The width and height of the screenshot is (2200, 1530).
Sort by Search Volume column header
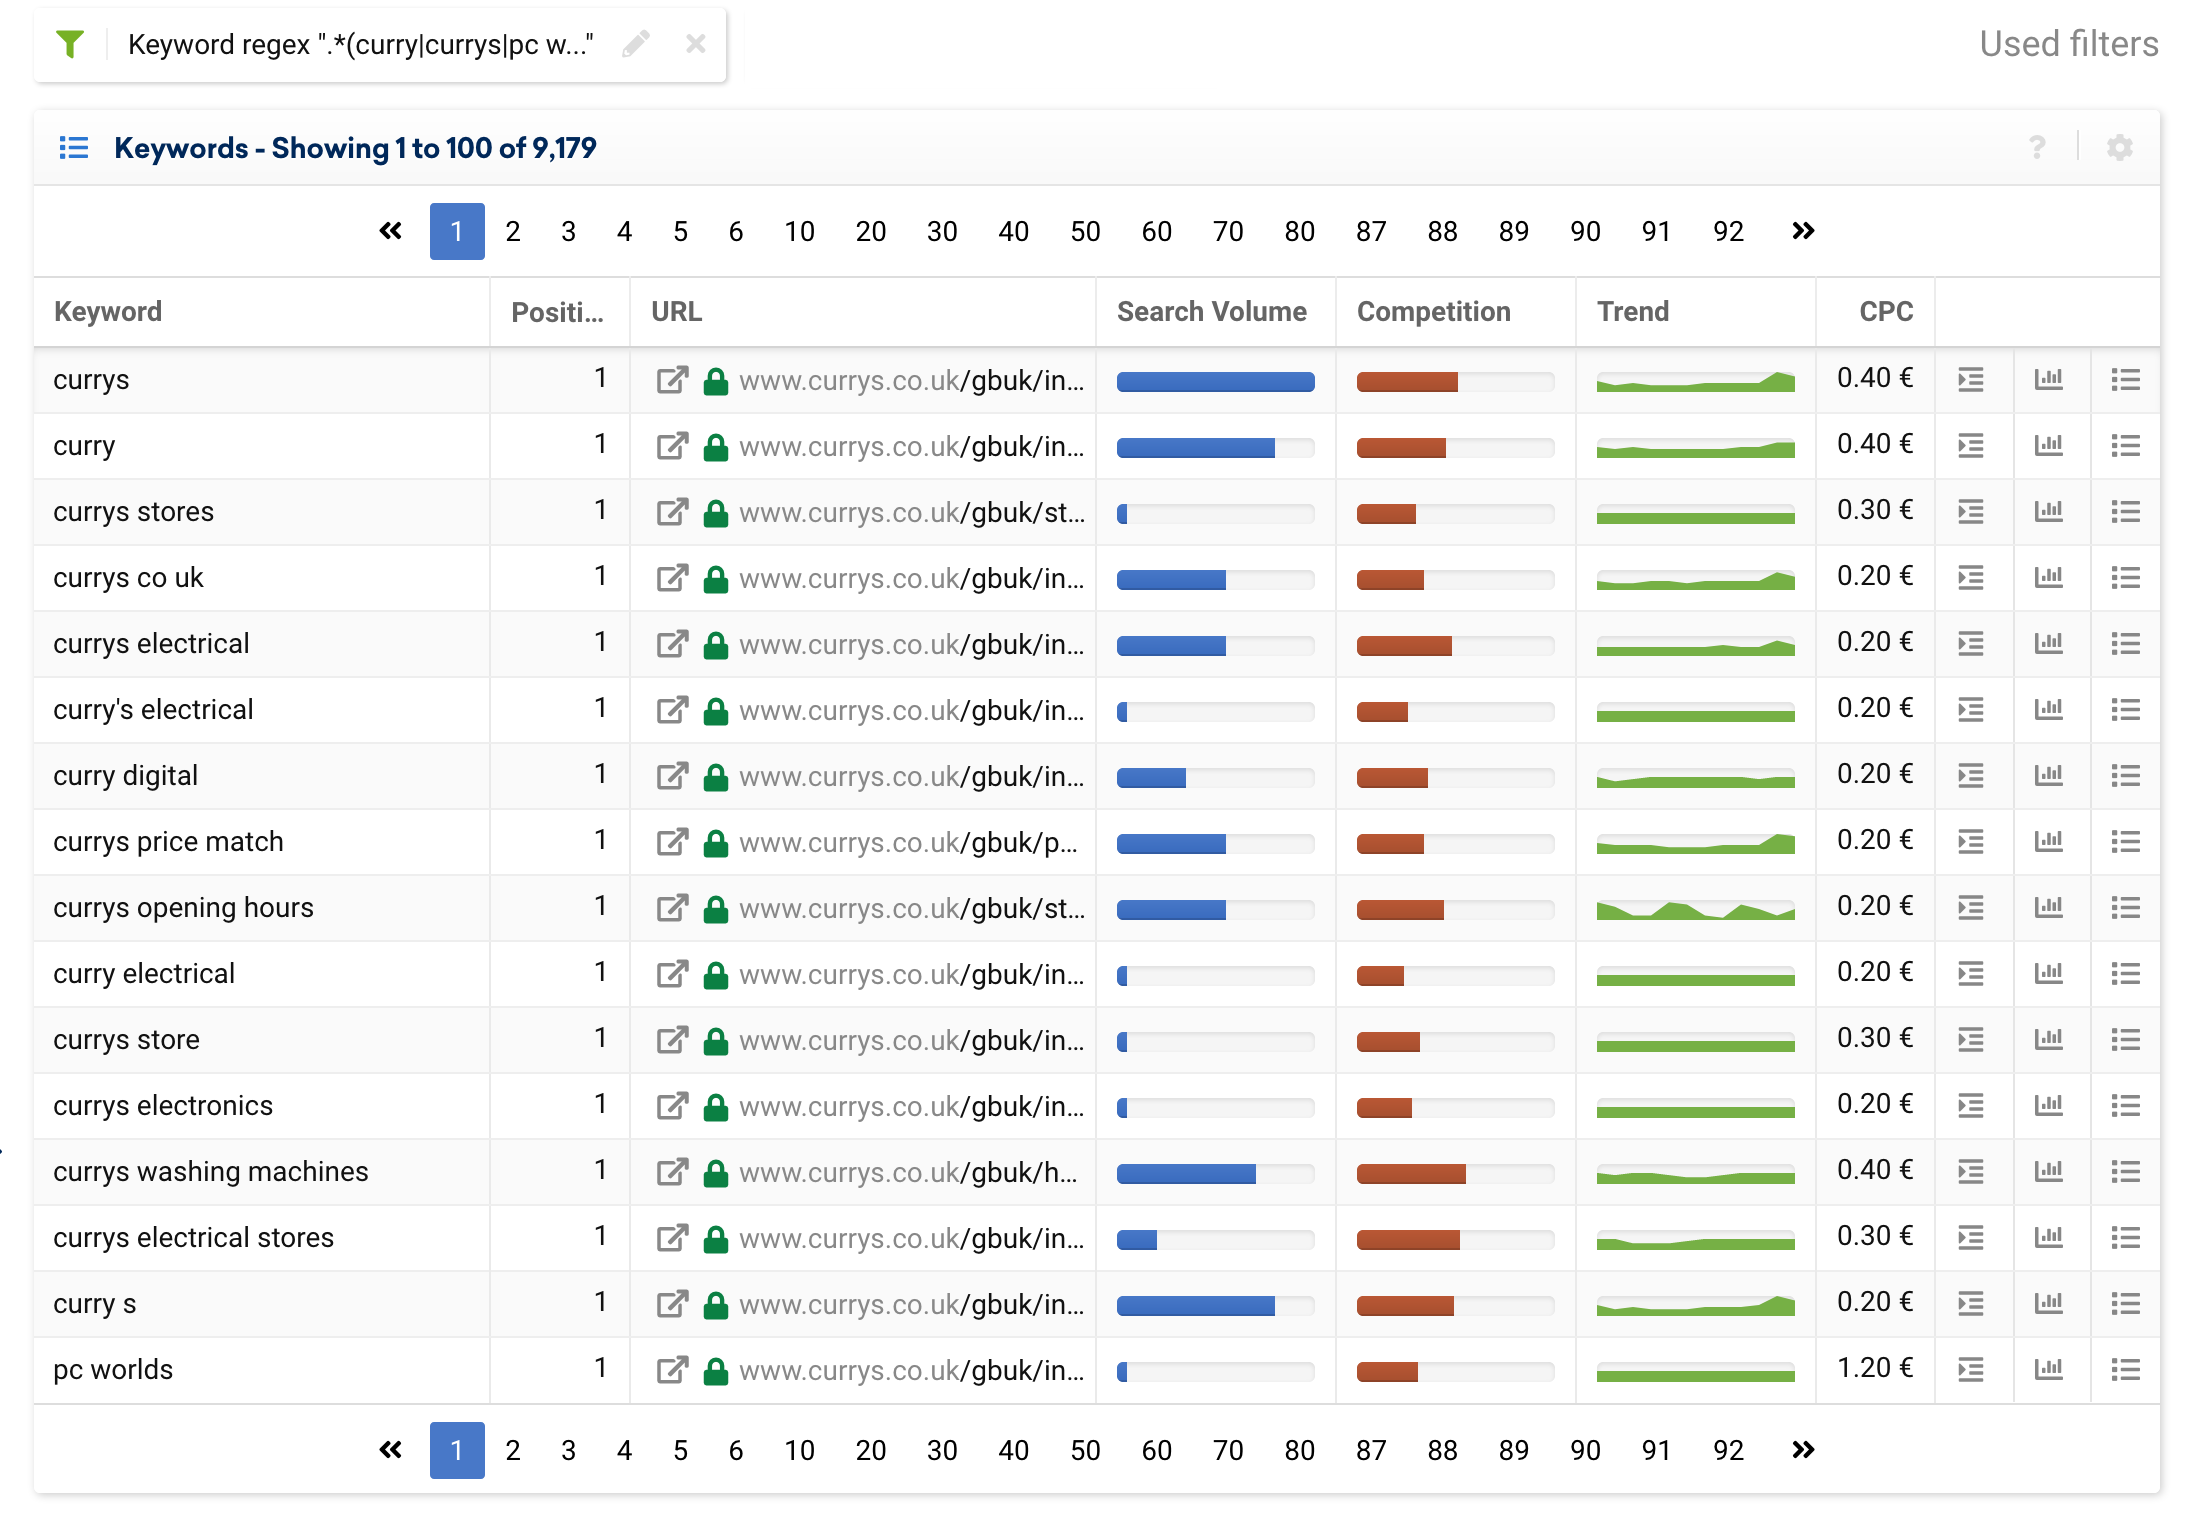pyautogui.click(x=1212, y=312)
